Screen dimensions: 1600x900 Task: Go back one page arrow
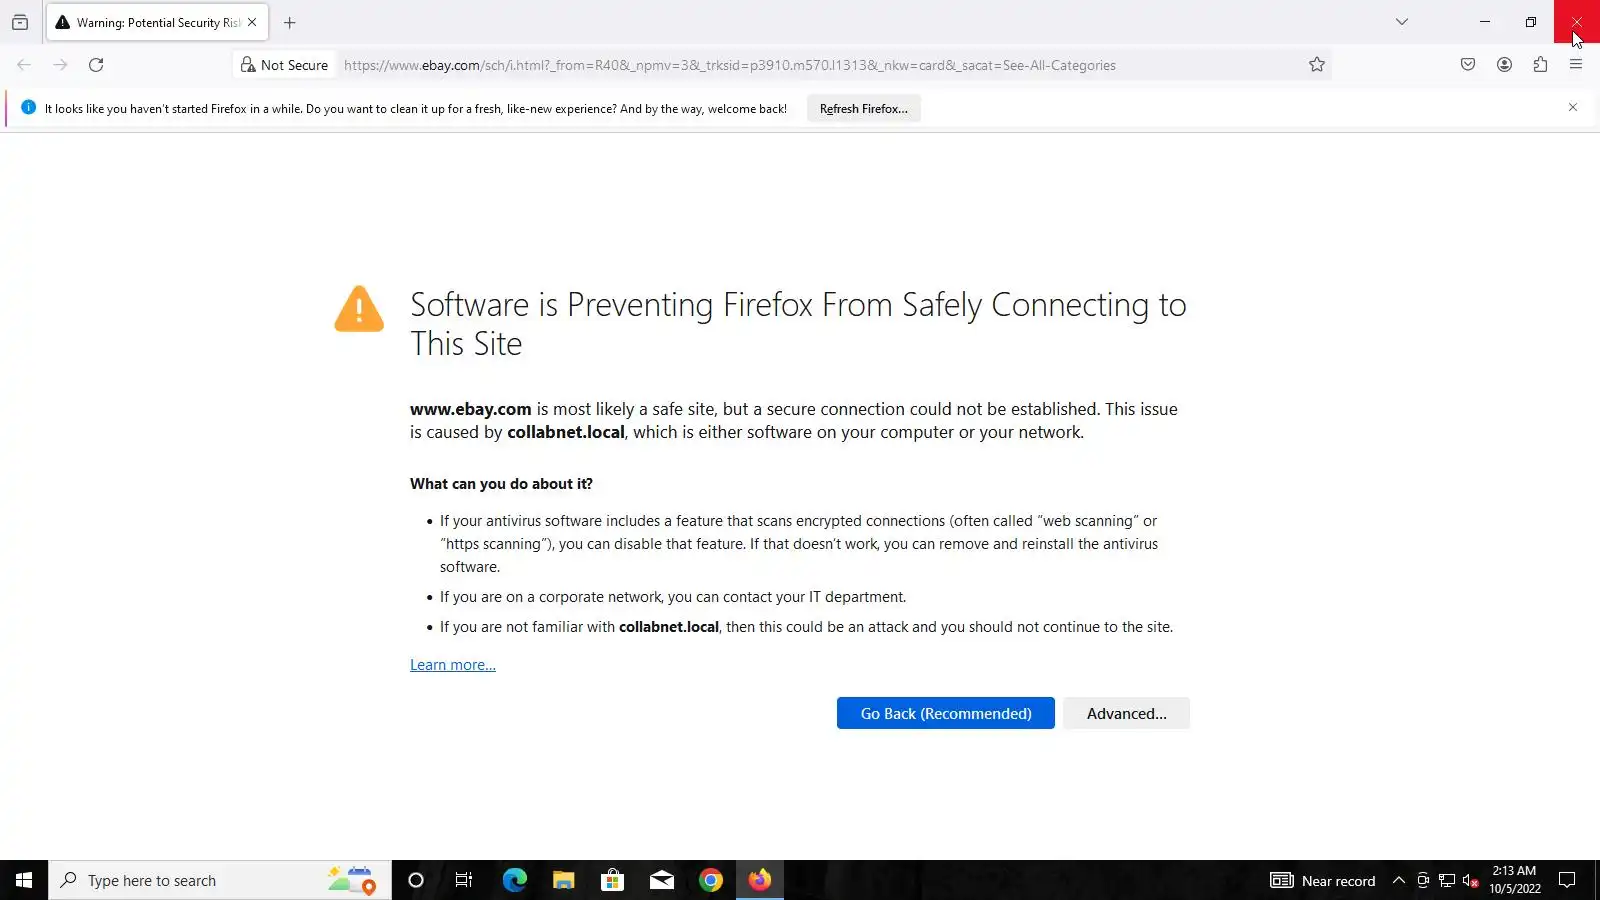tap(24, 65)
